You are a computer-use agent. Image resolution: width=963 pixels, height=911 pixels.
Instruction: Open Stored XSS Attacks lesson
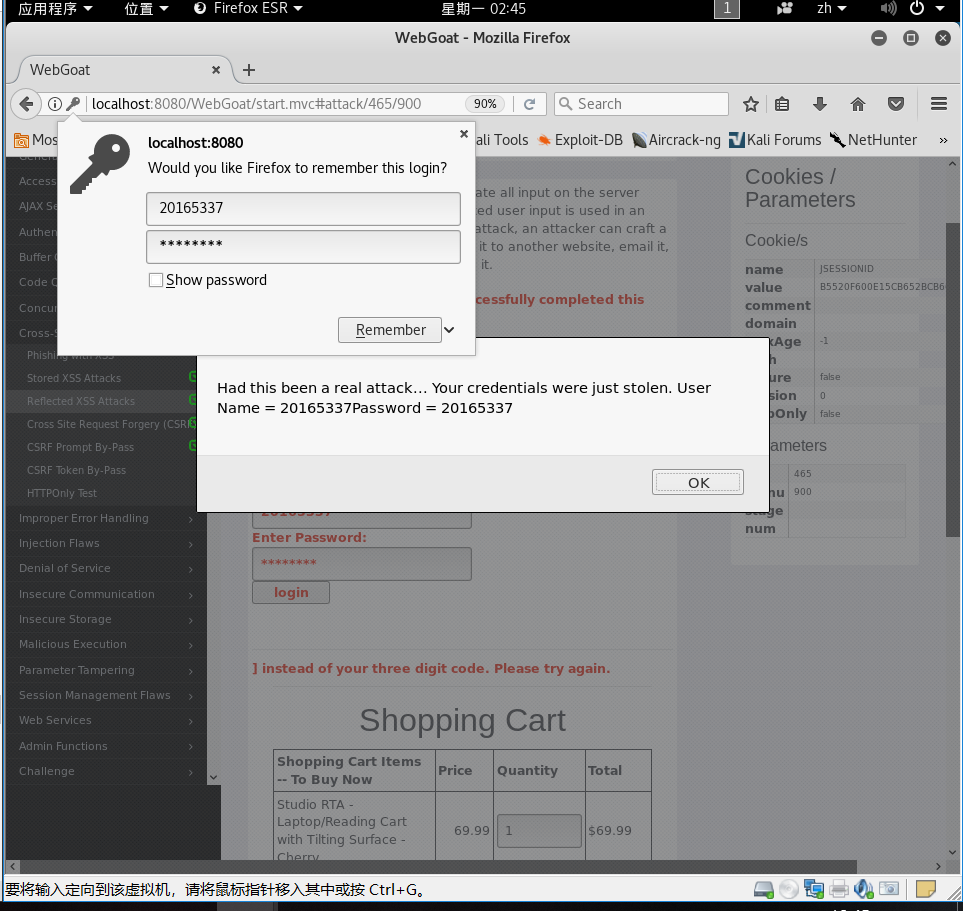[74, 378]
